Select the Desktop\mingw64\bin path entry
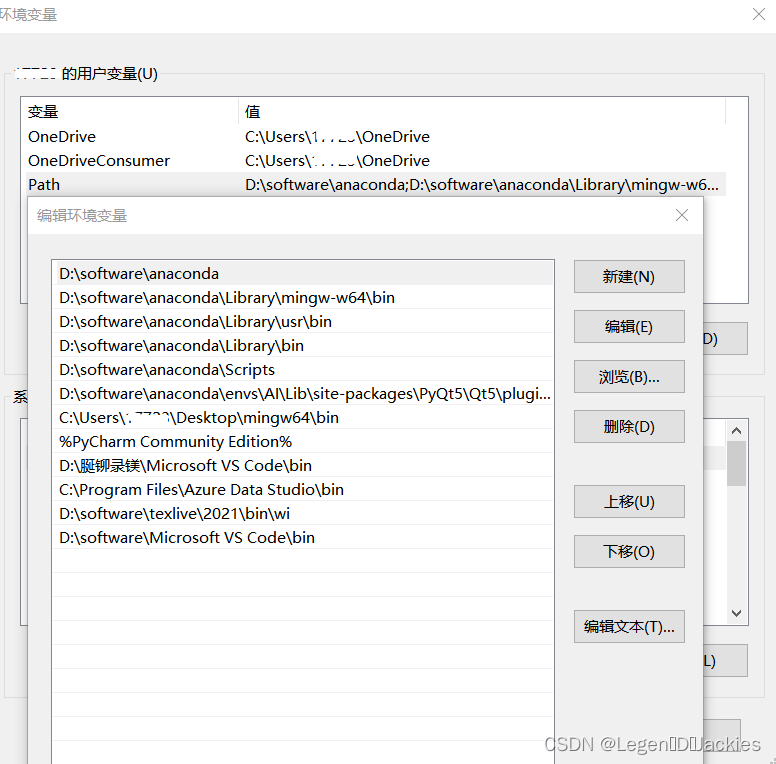This screenshot has width=776, height=764. point(303,418)
